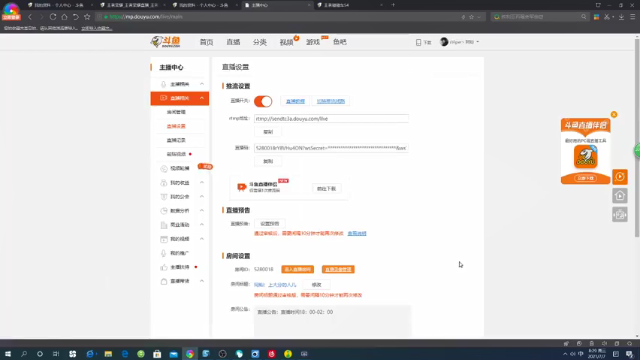The width and height of the screenshot is (640, 360).
Task: Open the 鱼吧 nav item
Action: (x=340, y=42)
